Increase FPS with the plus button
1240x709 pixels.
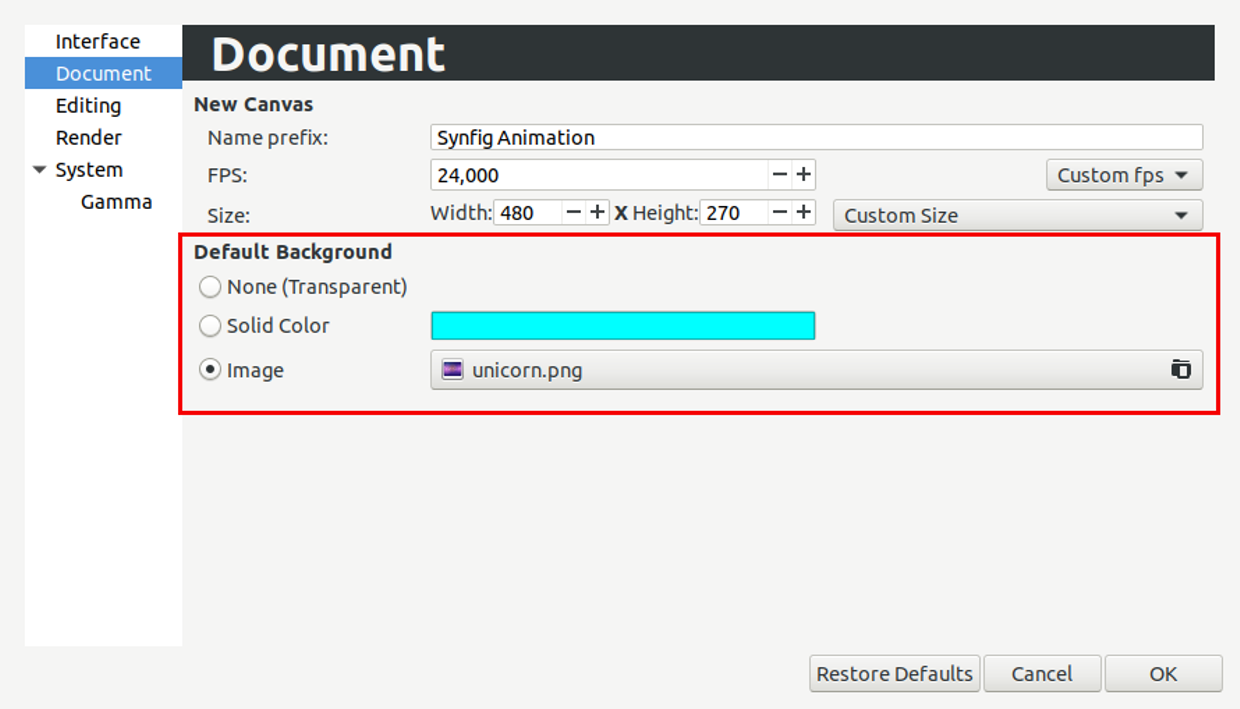(x=804, y=175)
